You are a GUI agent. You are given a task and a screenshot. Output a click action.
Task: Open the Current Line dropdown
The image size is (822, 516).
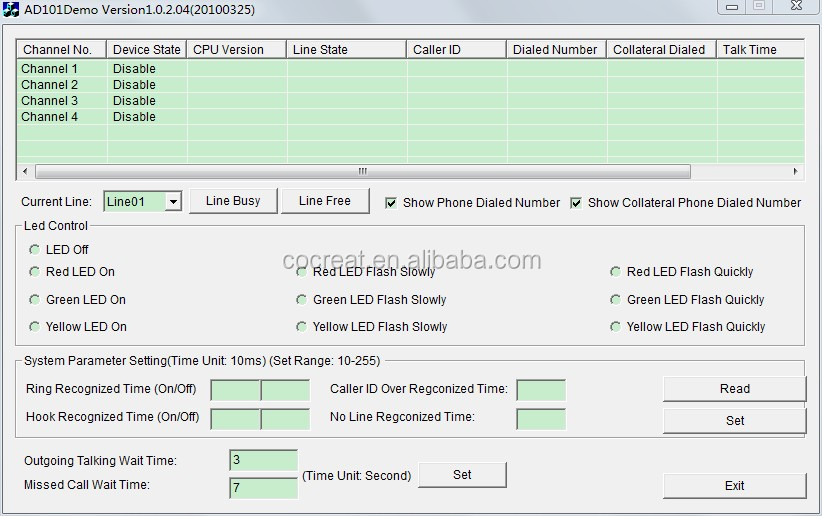[x=173, y=202]
